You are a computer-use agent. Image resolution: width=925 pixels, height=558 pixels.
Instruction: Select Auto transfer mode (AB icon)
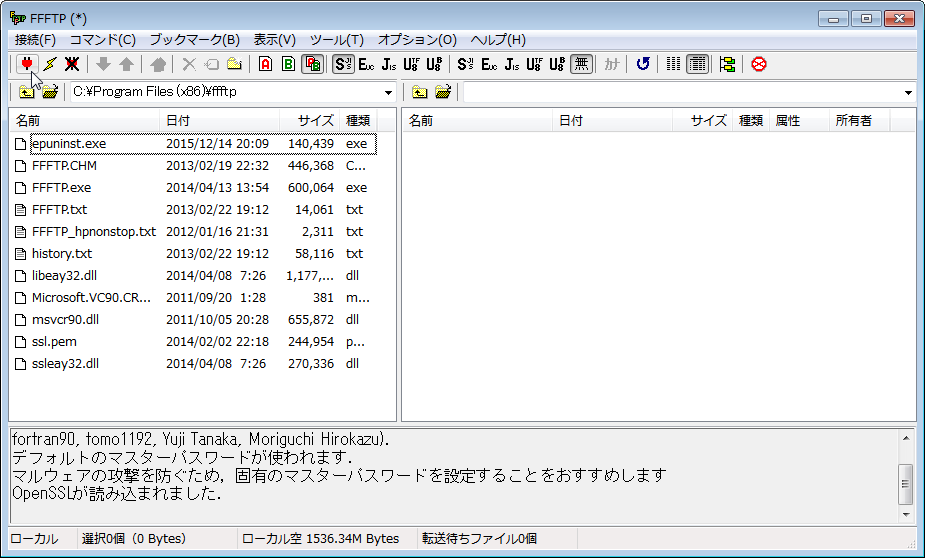pos(312,64)
